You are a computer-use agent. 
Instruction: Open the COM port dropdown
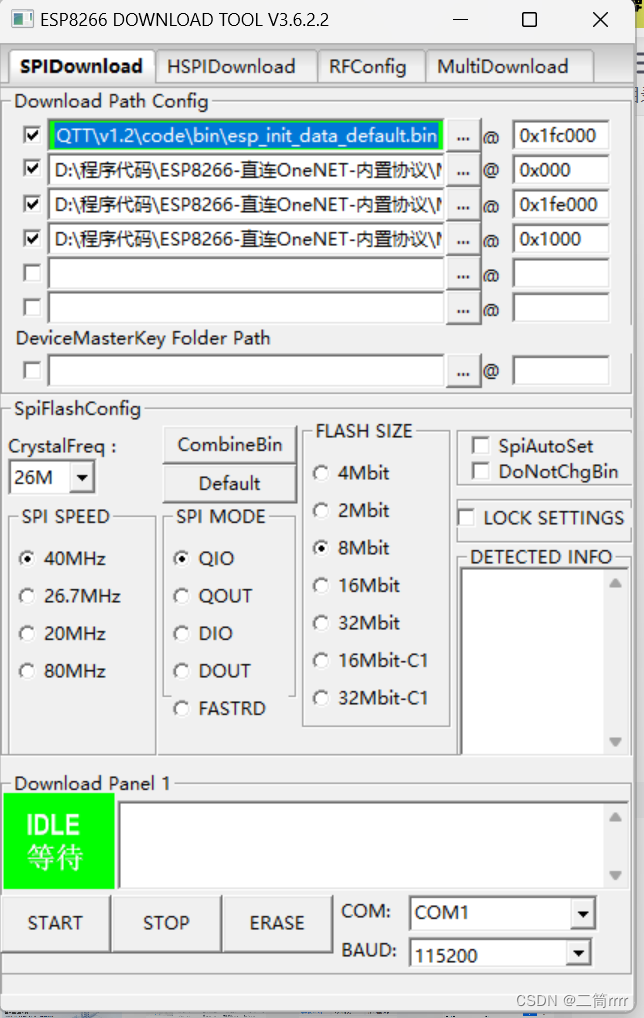pyautogui.click(x=583, y=913)
